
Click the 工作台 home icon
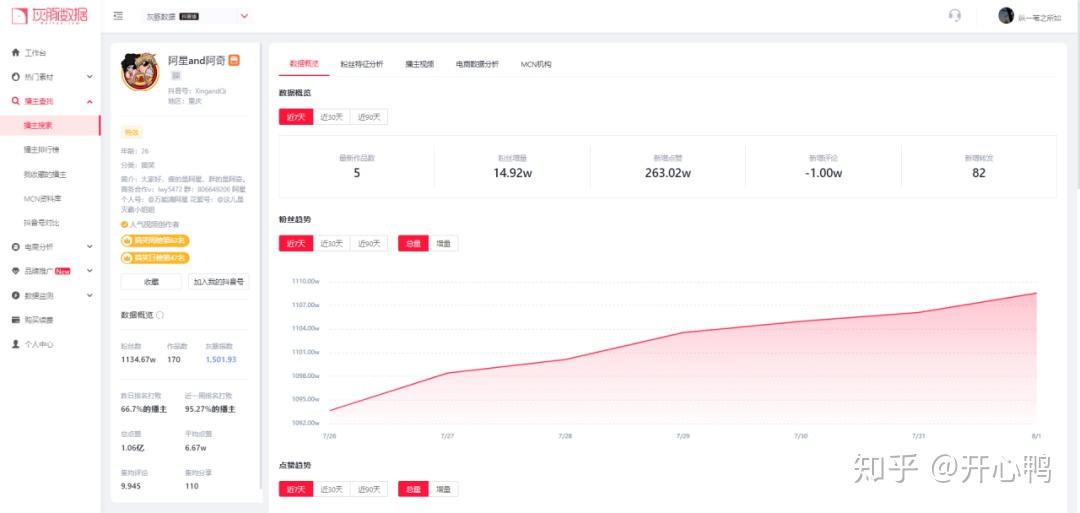(16, 52)
